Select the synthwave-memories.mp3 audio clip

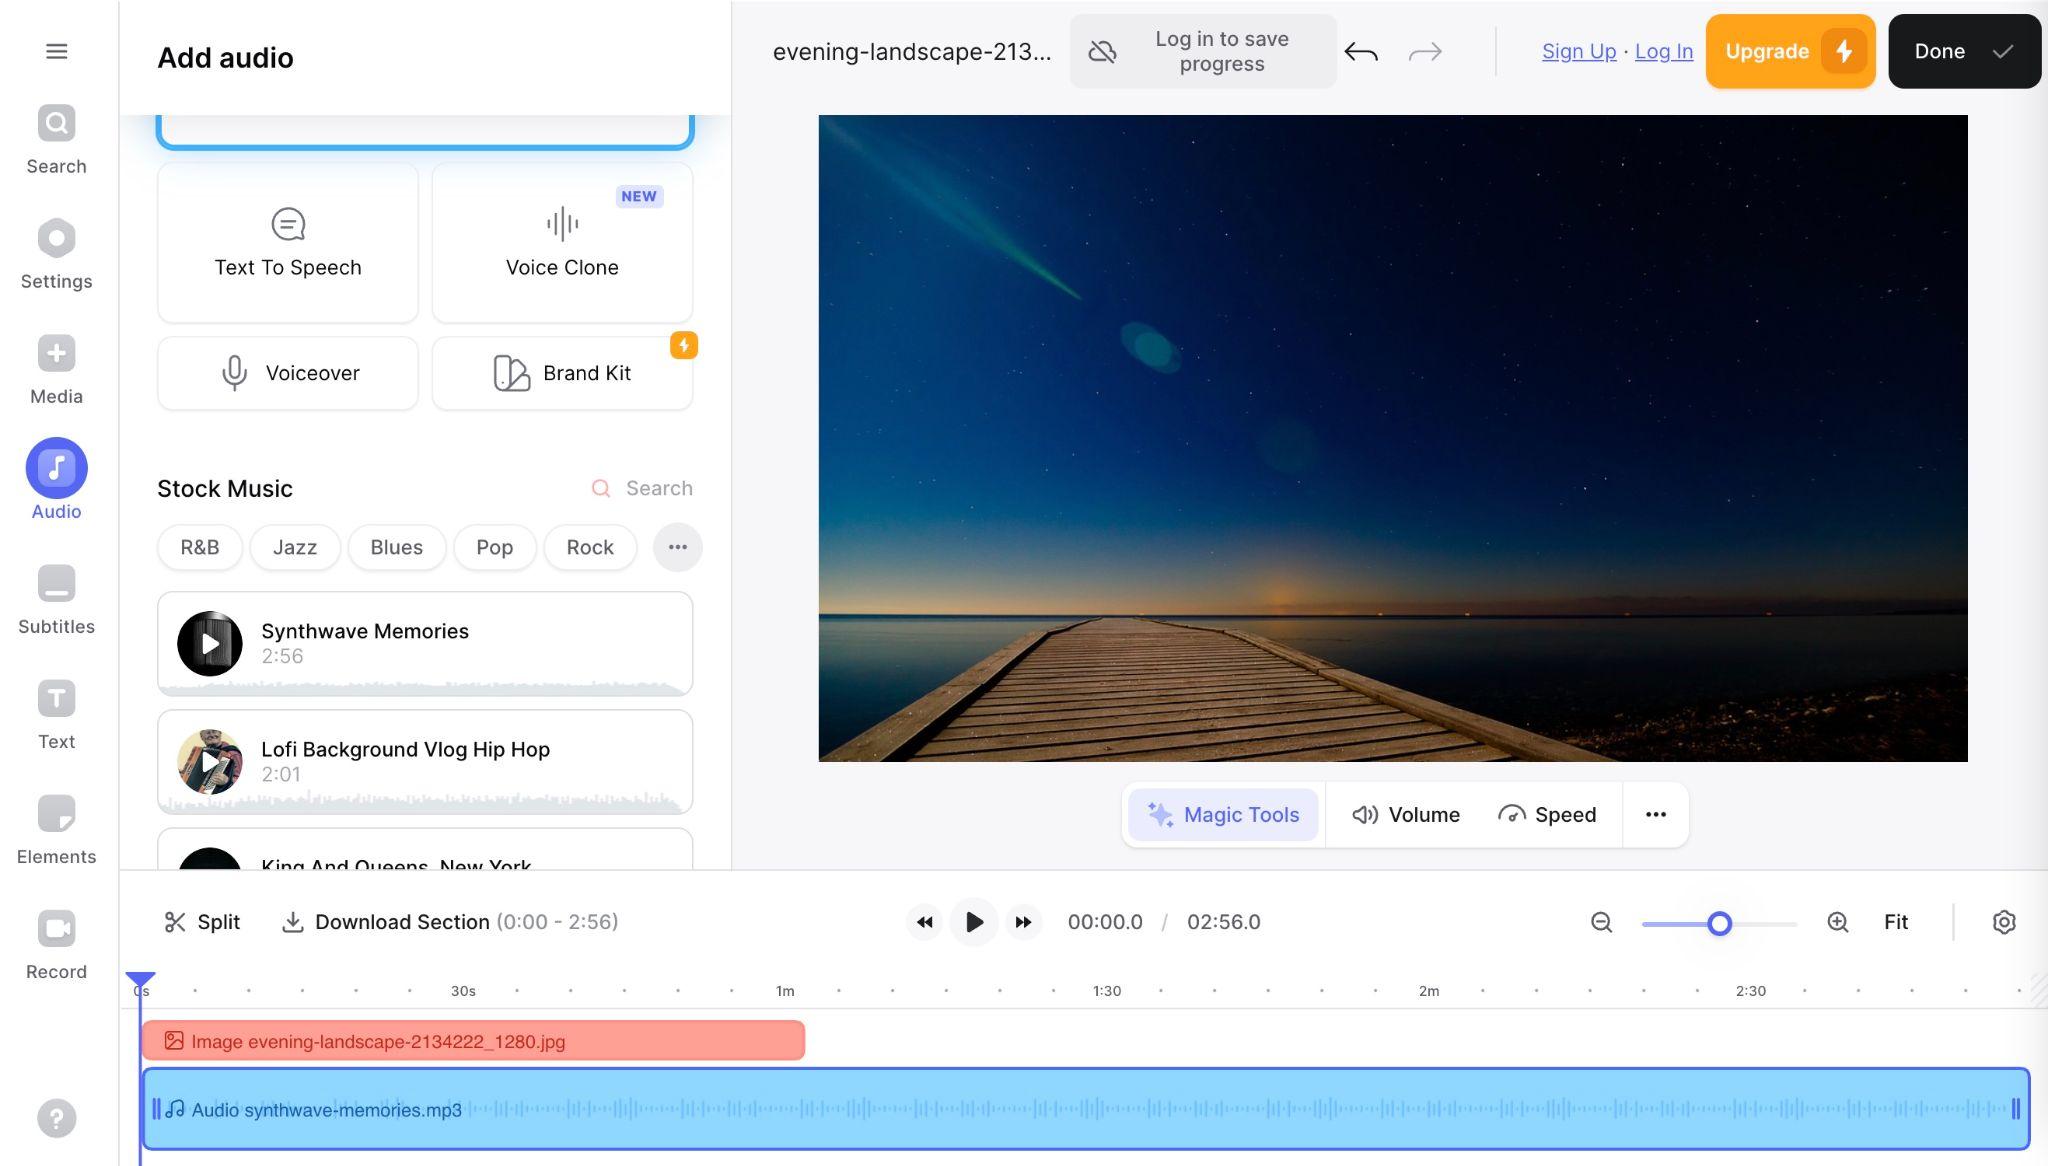[x=1086, y=1109]
